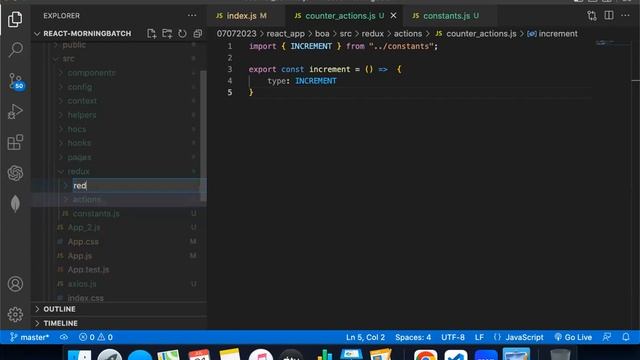Open the ChatGPT extension view
This screenshot has width=640, height=360.
15,173
